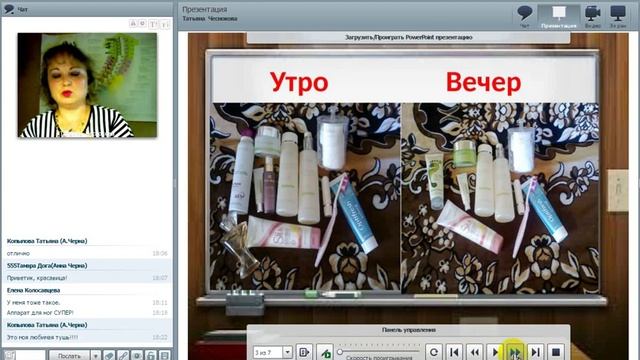Expand the arrow beside "3 из 7"
The width and height of the screenshot is (640, 360).
pos(288,352)
